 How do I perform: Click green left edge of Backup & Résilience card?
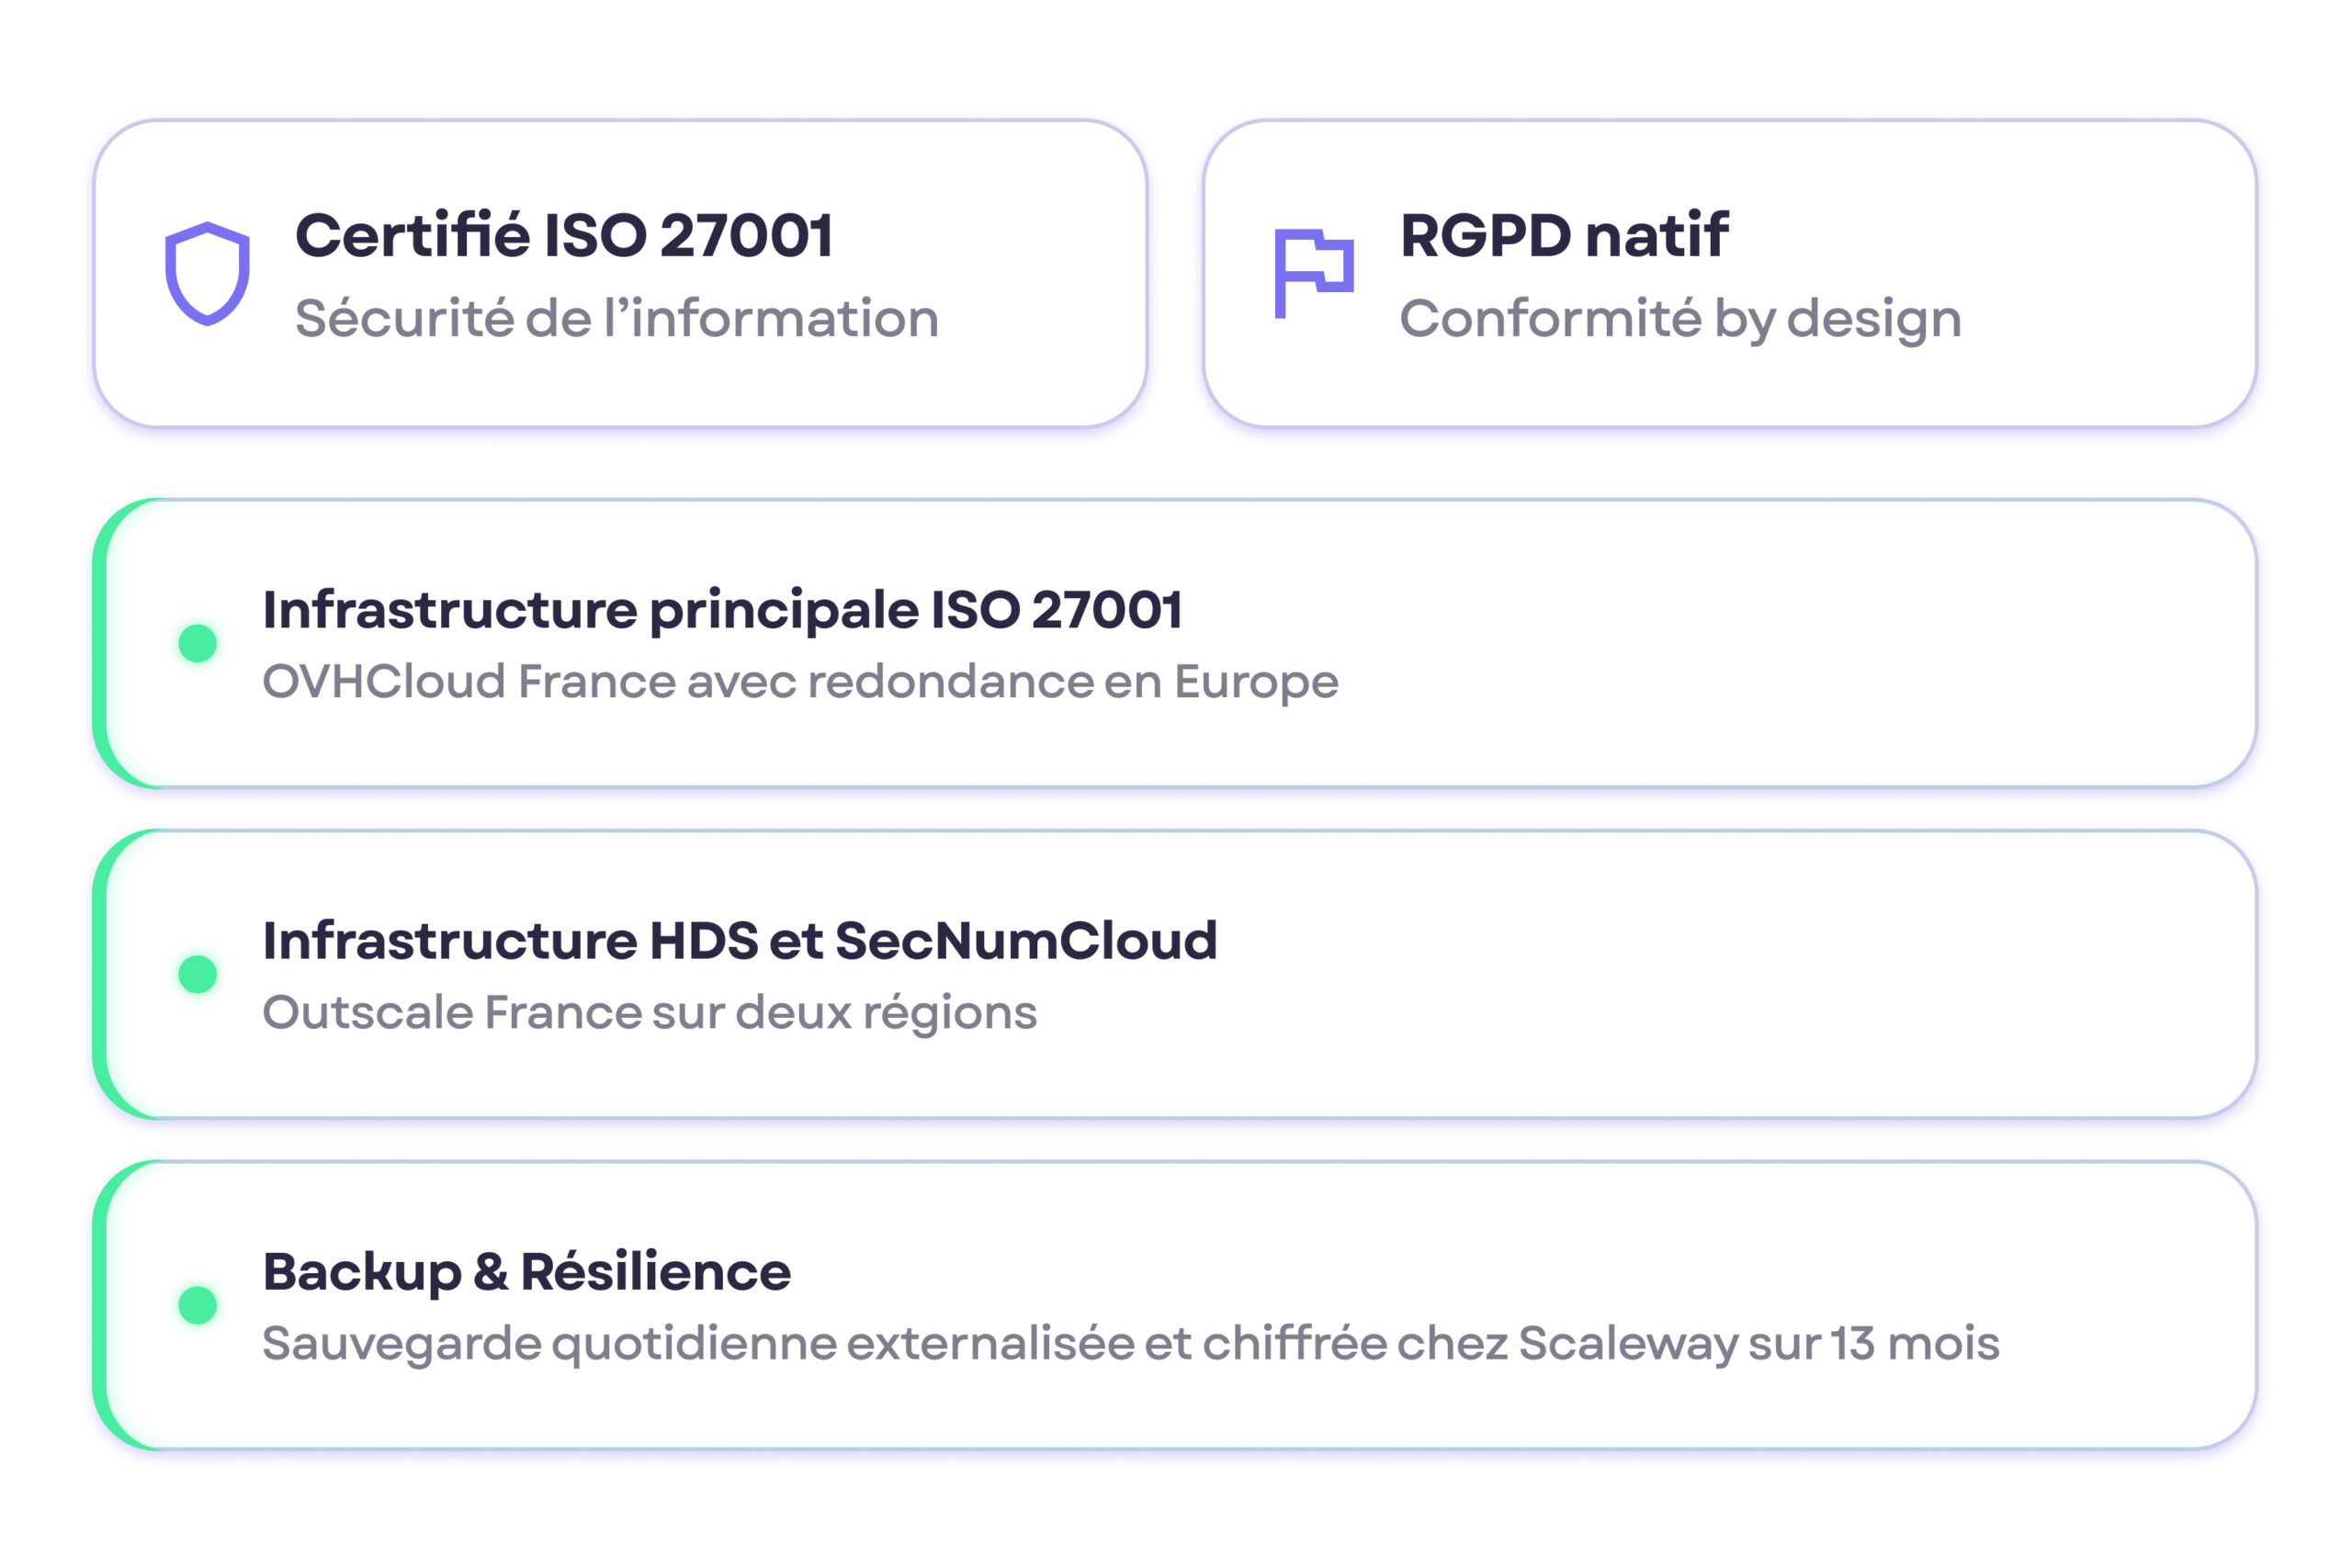[x=100, y=1305]
